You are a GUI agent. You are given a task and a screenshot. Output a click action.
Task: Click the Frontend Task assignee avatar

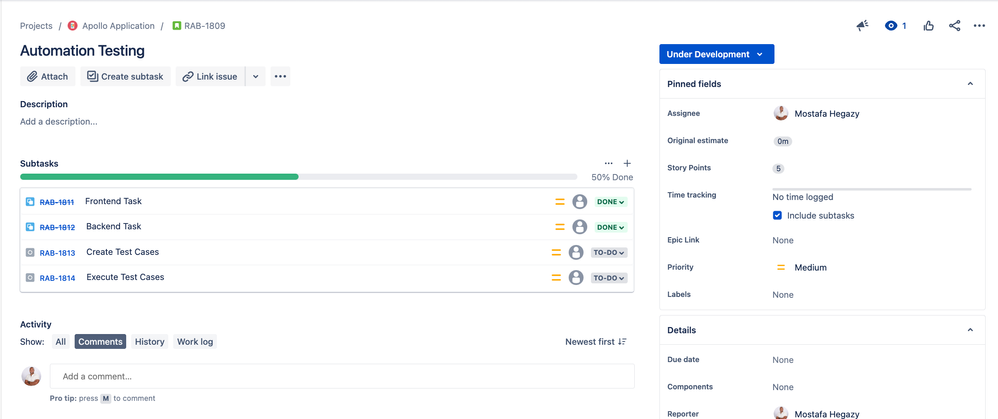tap(579, 202)
